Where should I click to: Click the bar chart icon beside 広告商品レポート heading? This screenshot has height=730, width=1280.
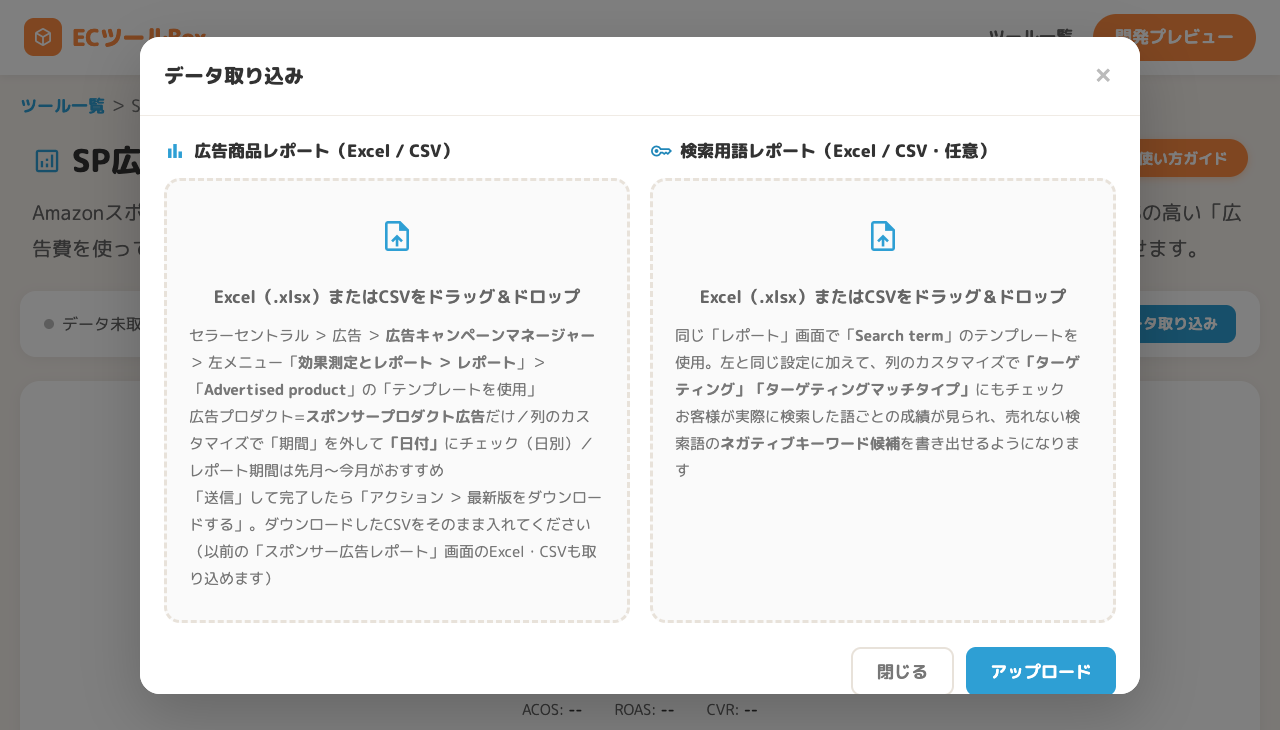175,151
